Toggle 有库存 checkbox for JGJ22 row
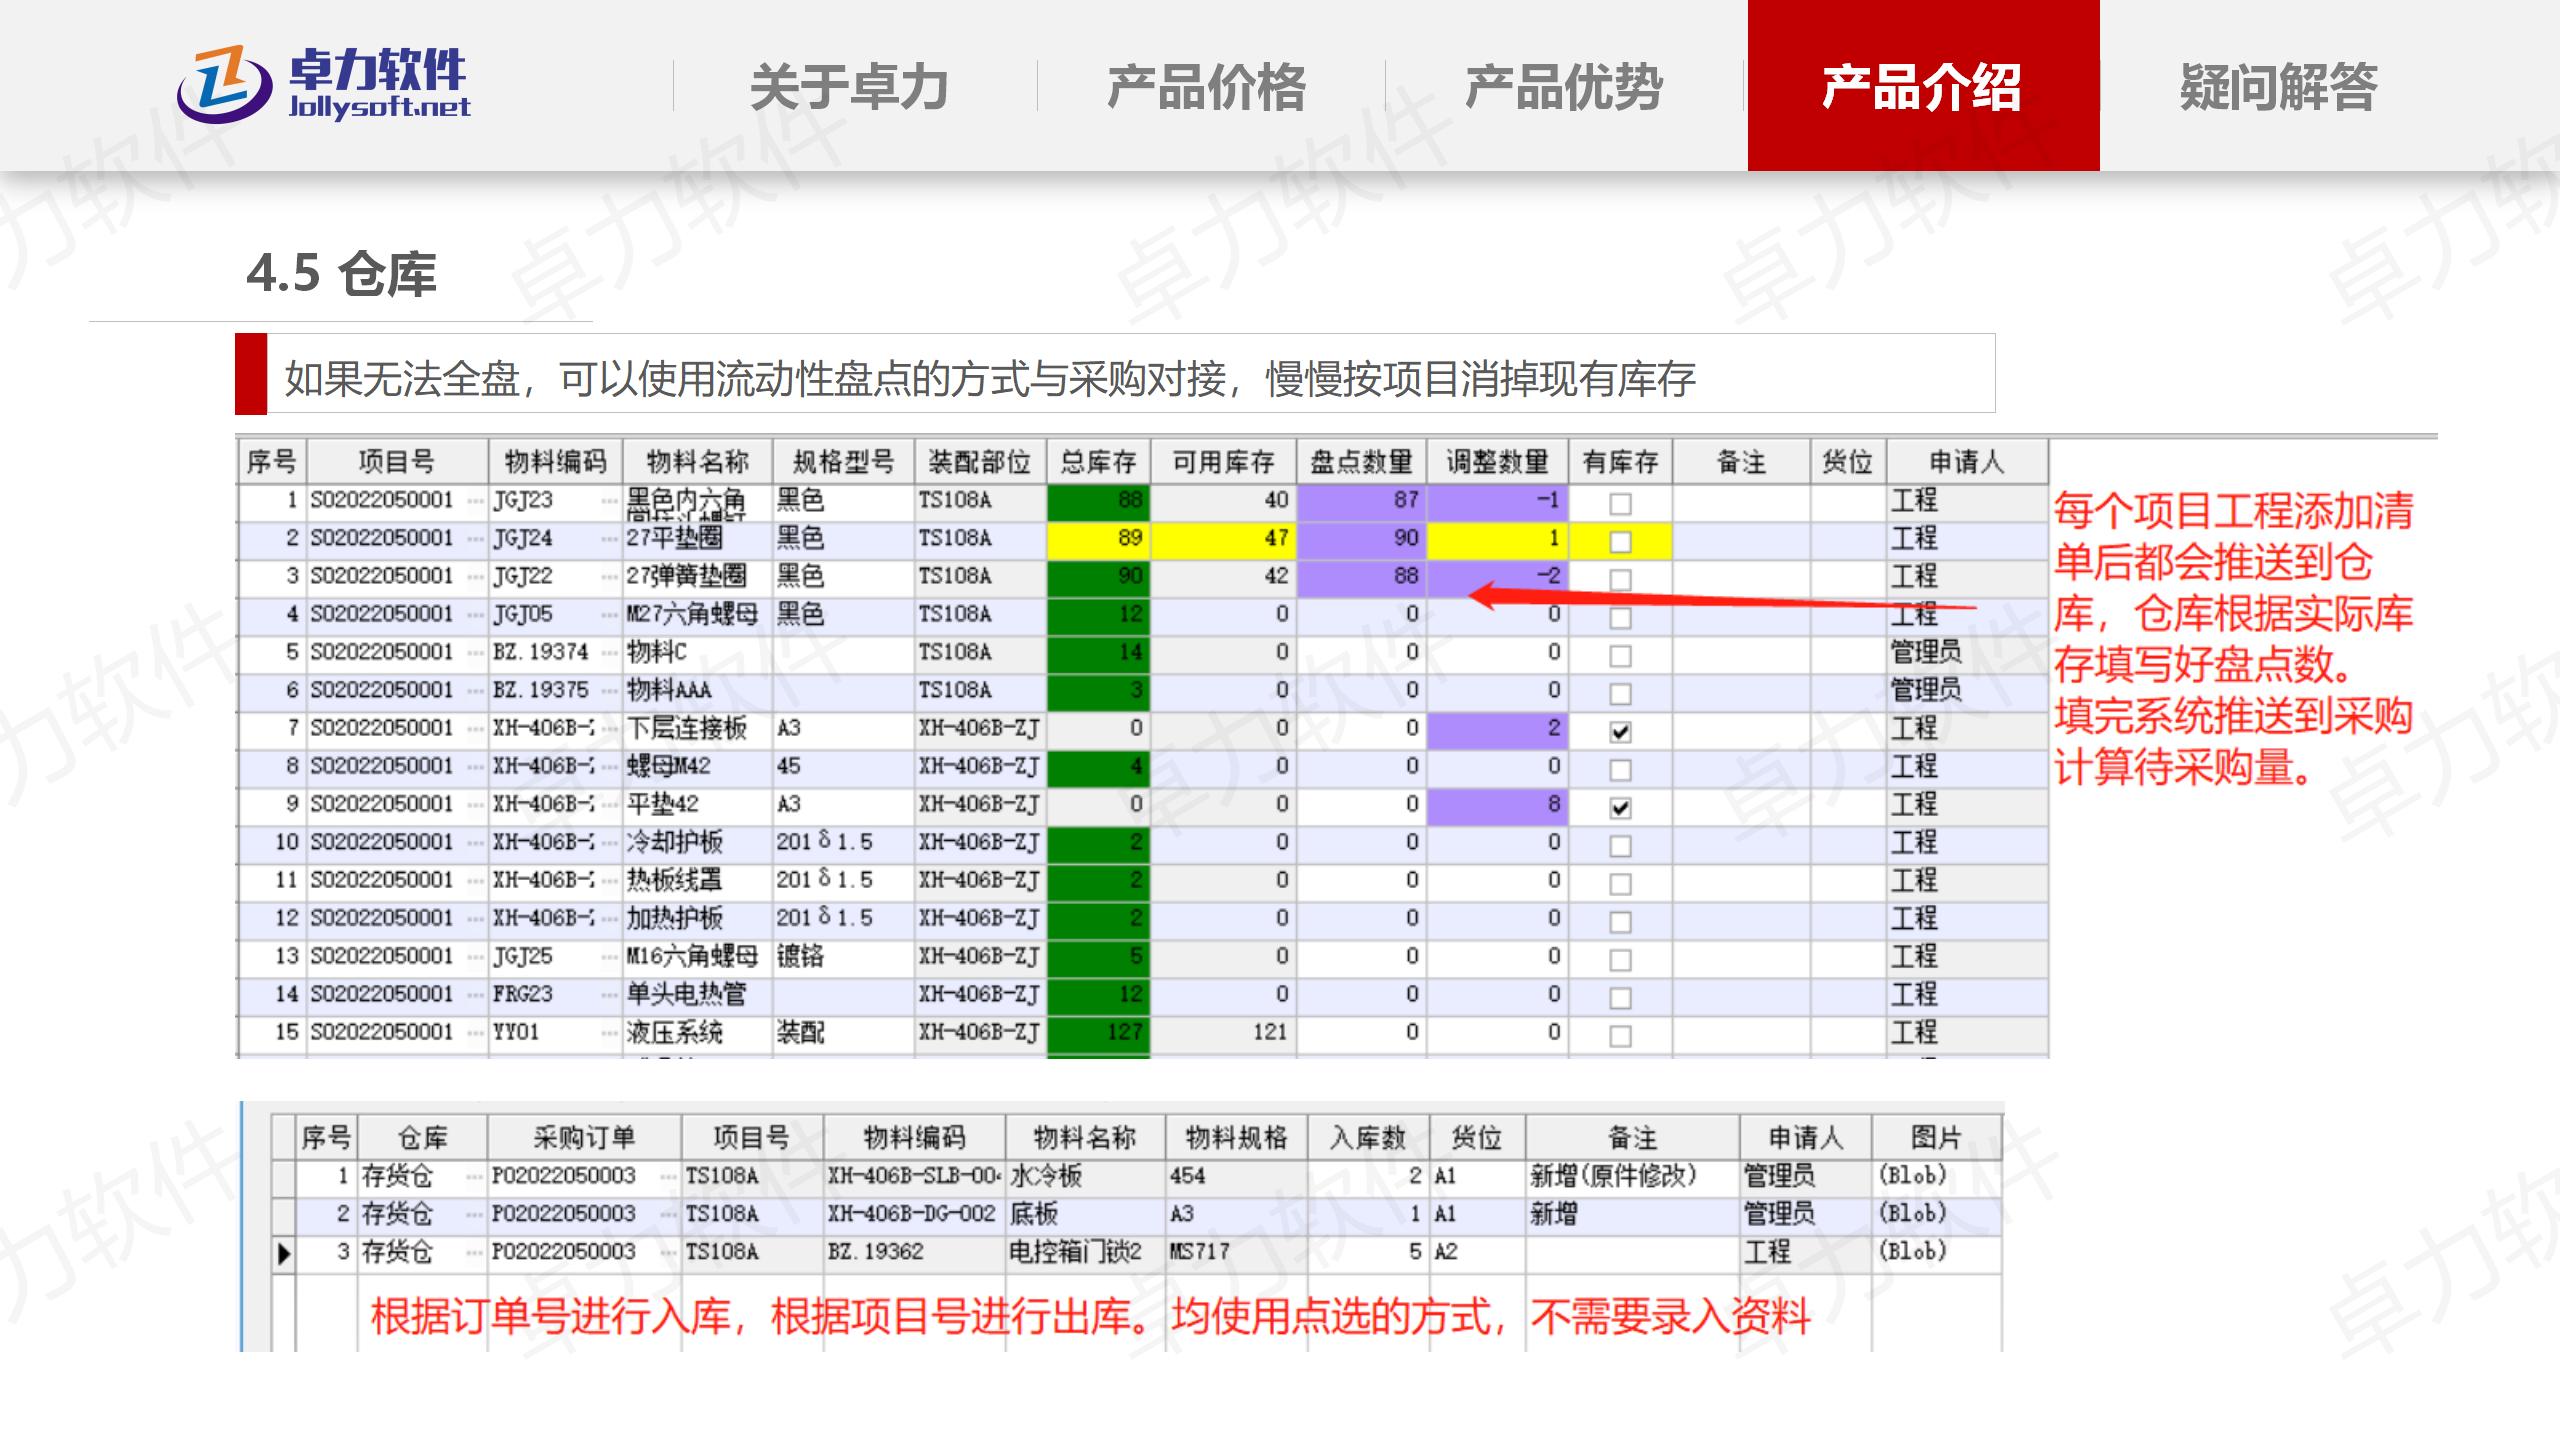 pos(1620,579)
